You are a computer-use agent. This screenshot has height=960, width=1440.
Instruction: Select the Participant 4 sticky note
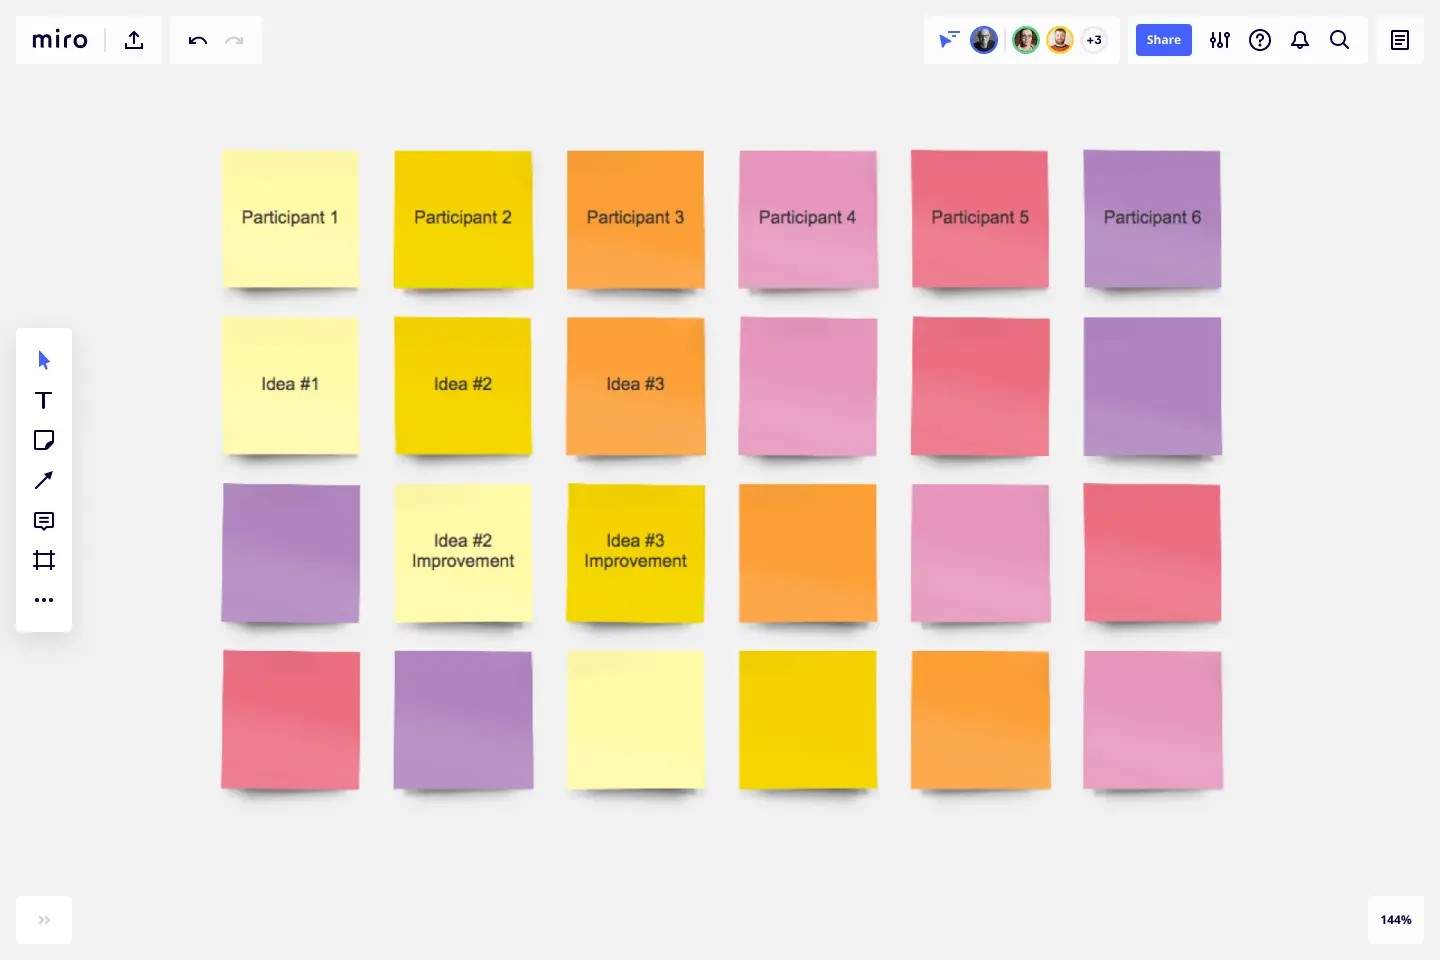[808, 220]
